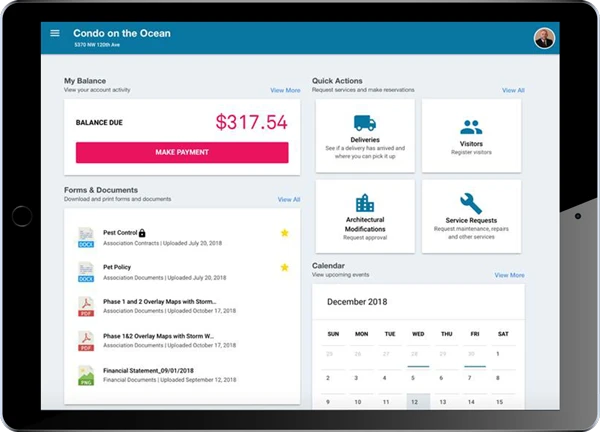Toggle the favorite star for Pest Control

(x=284, y=233)
